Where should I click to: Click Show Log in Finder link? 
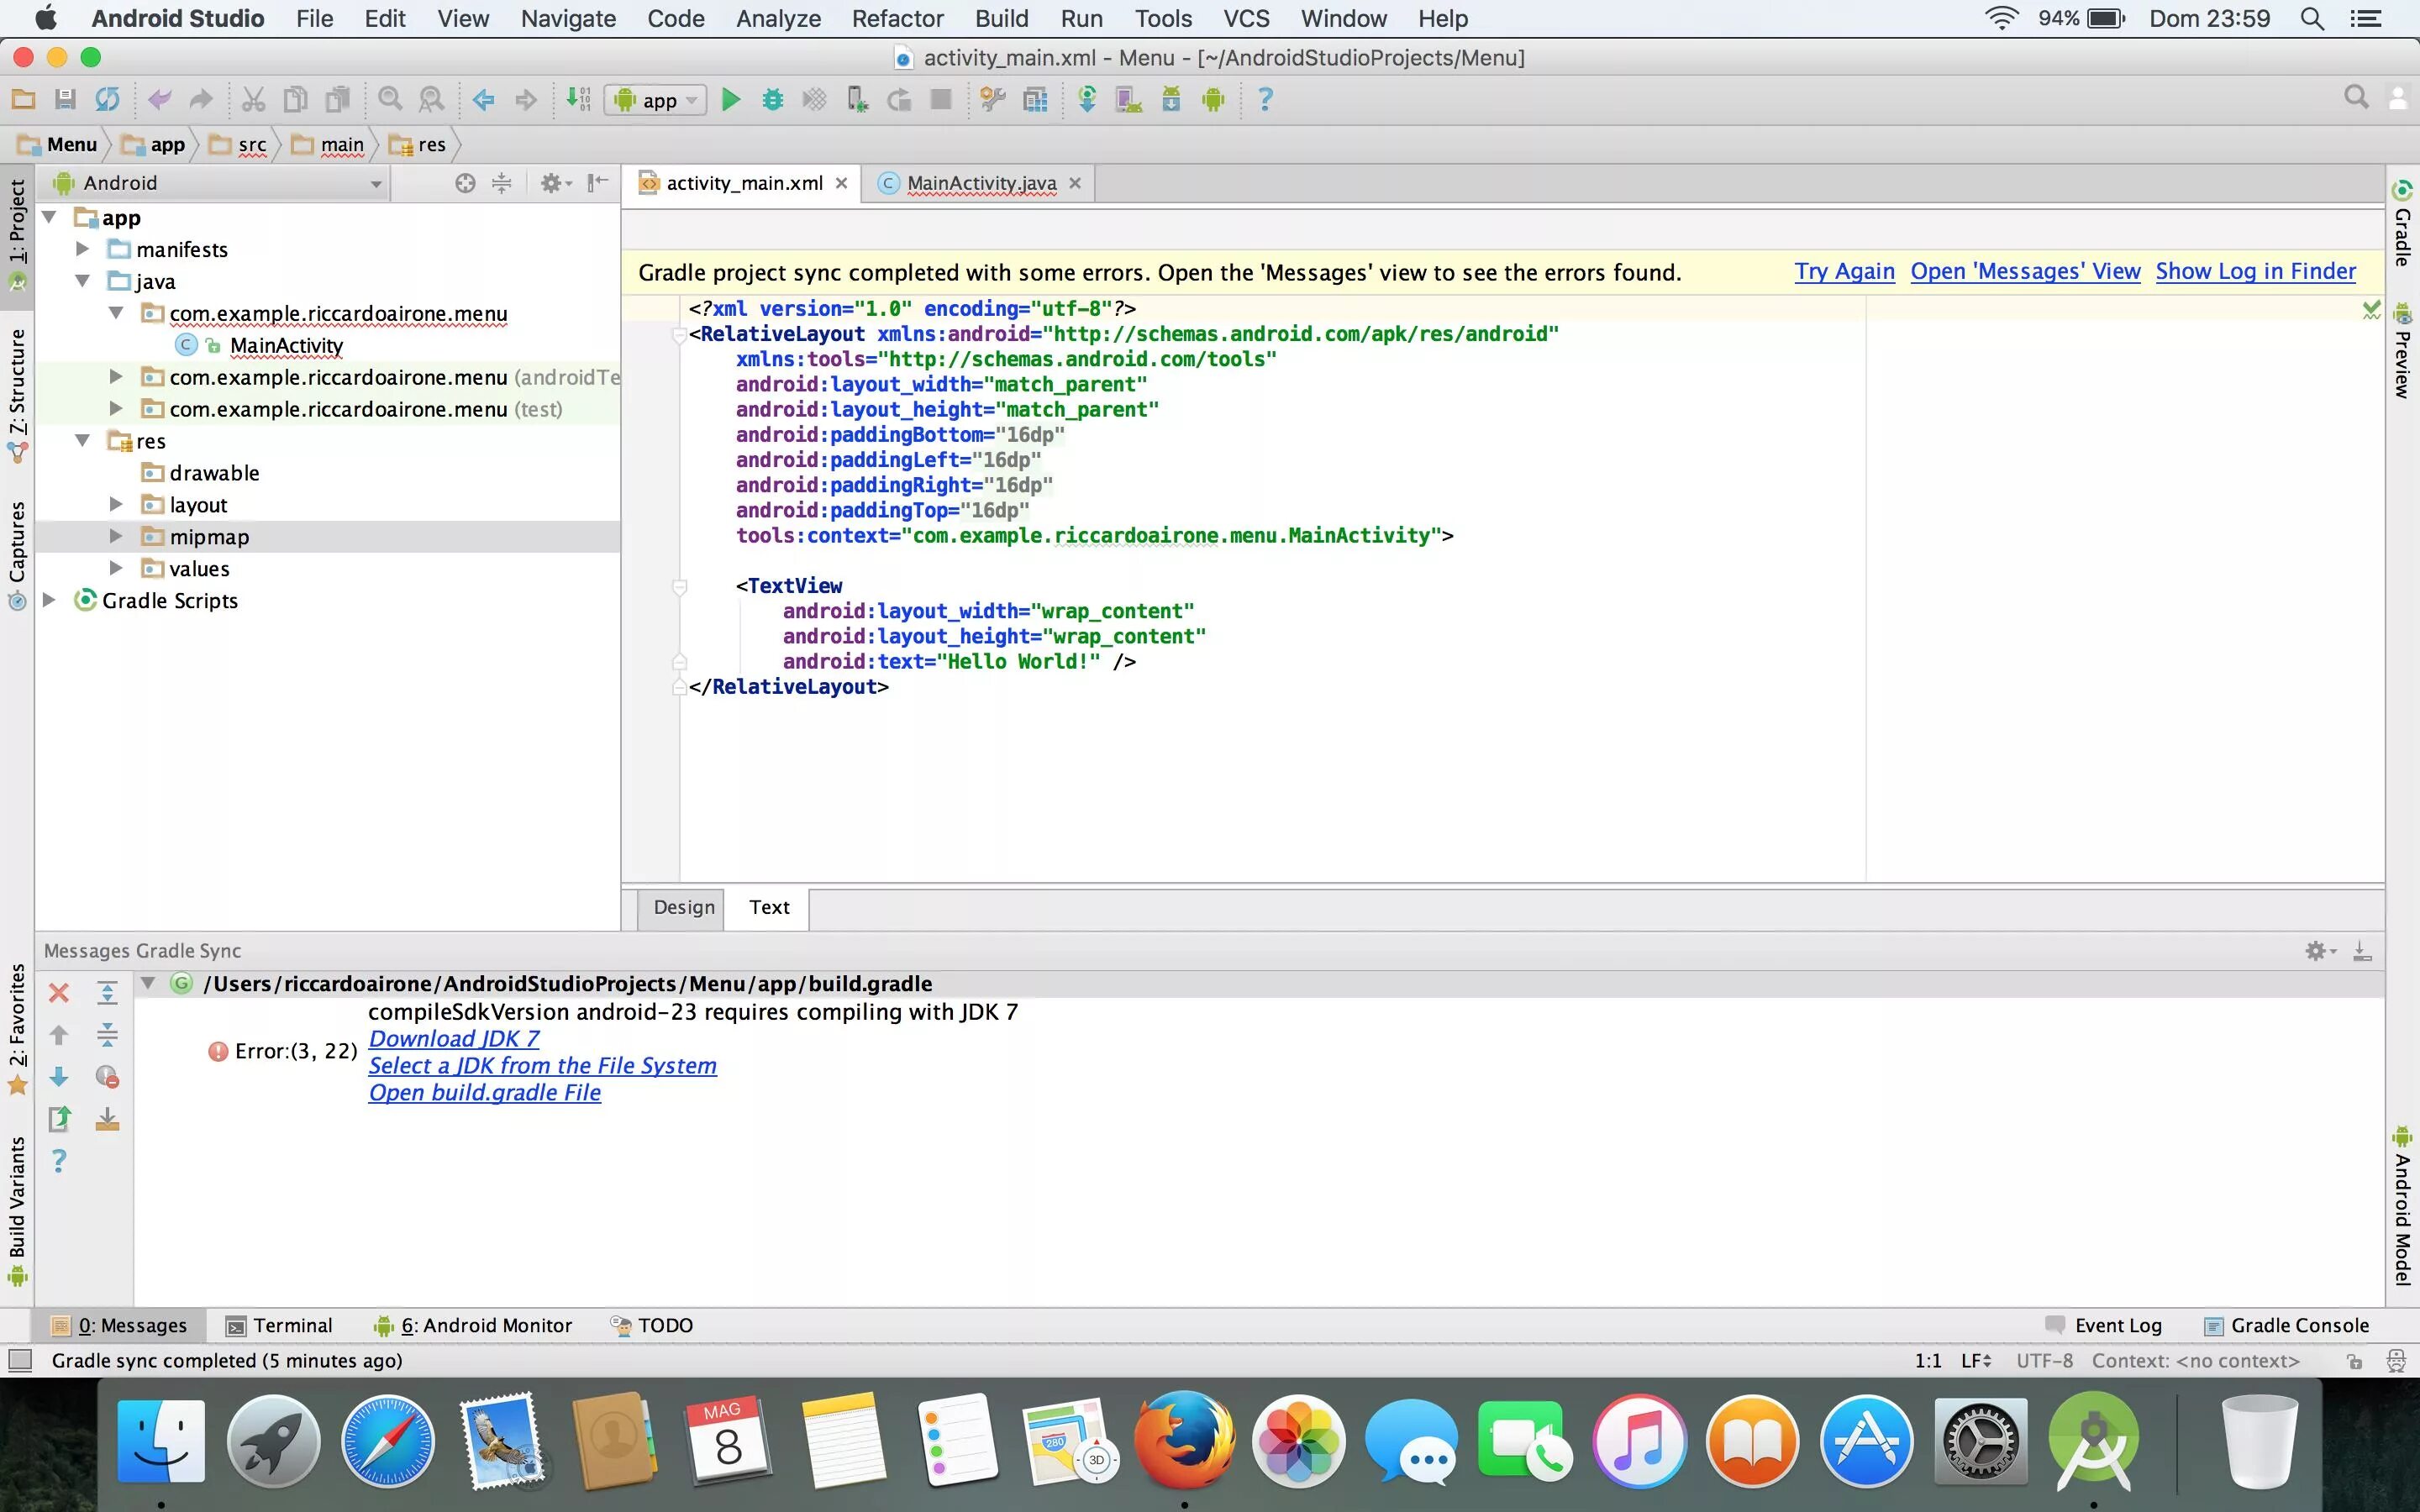(x=2255, y=271)
